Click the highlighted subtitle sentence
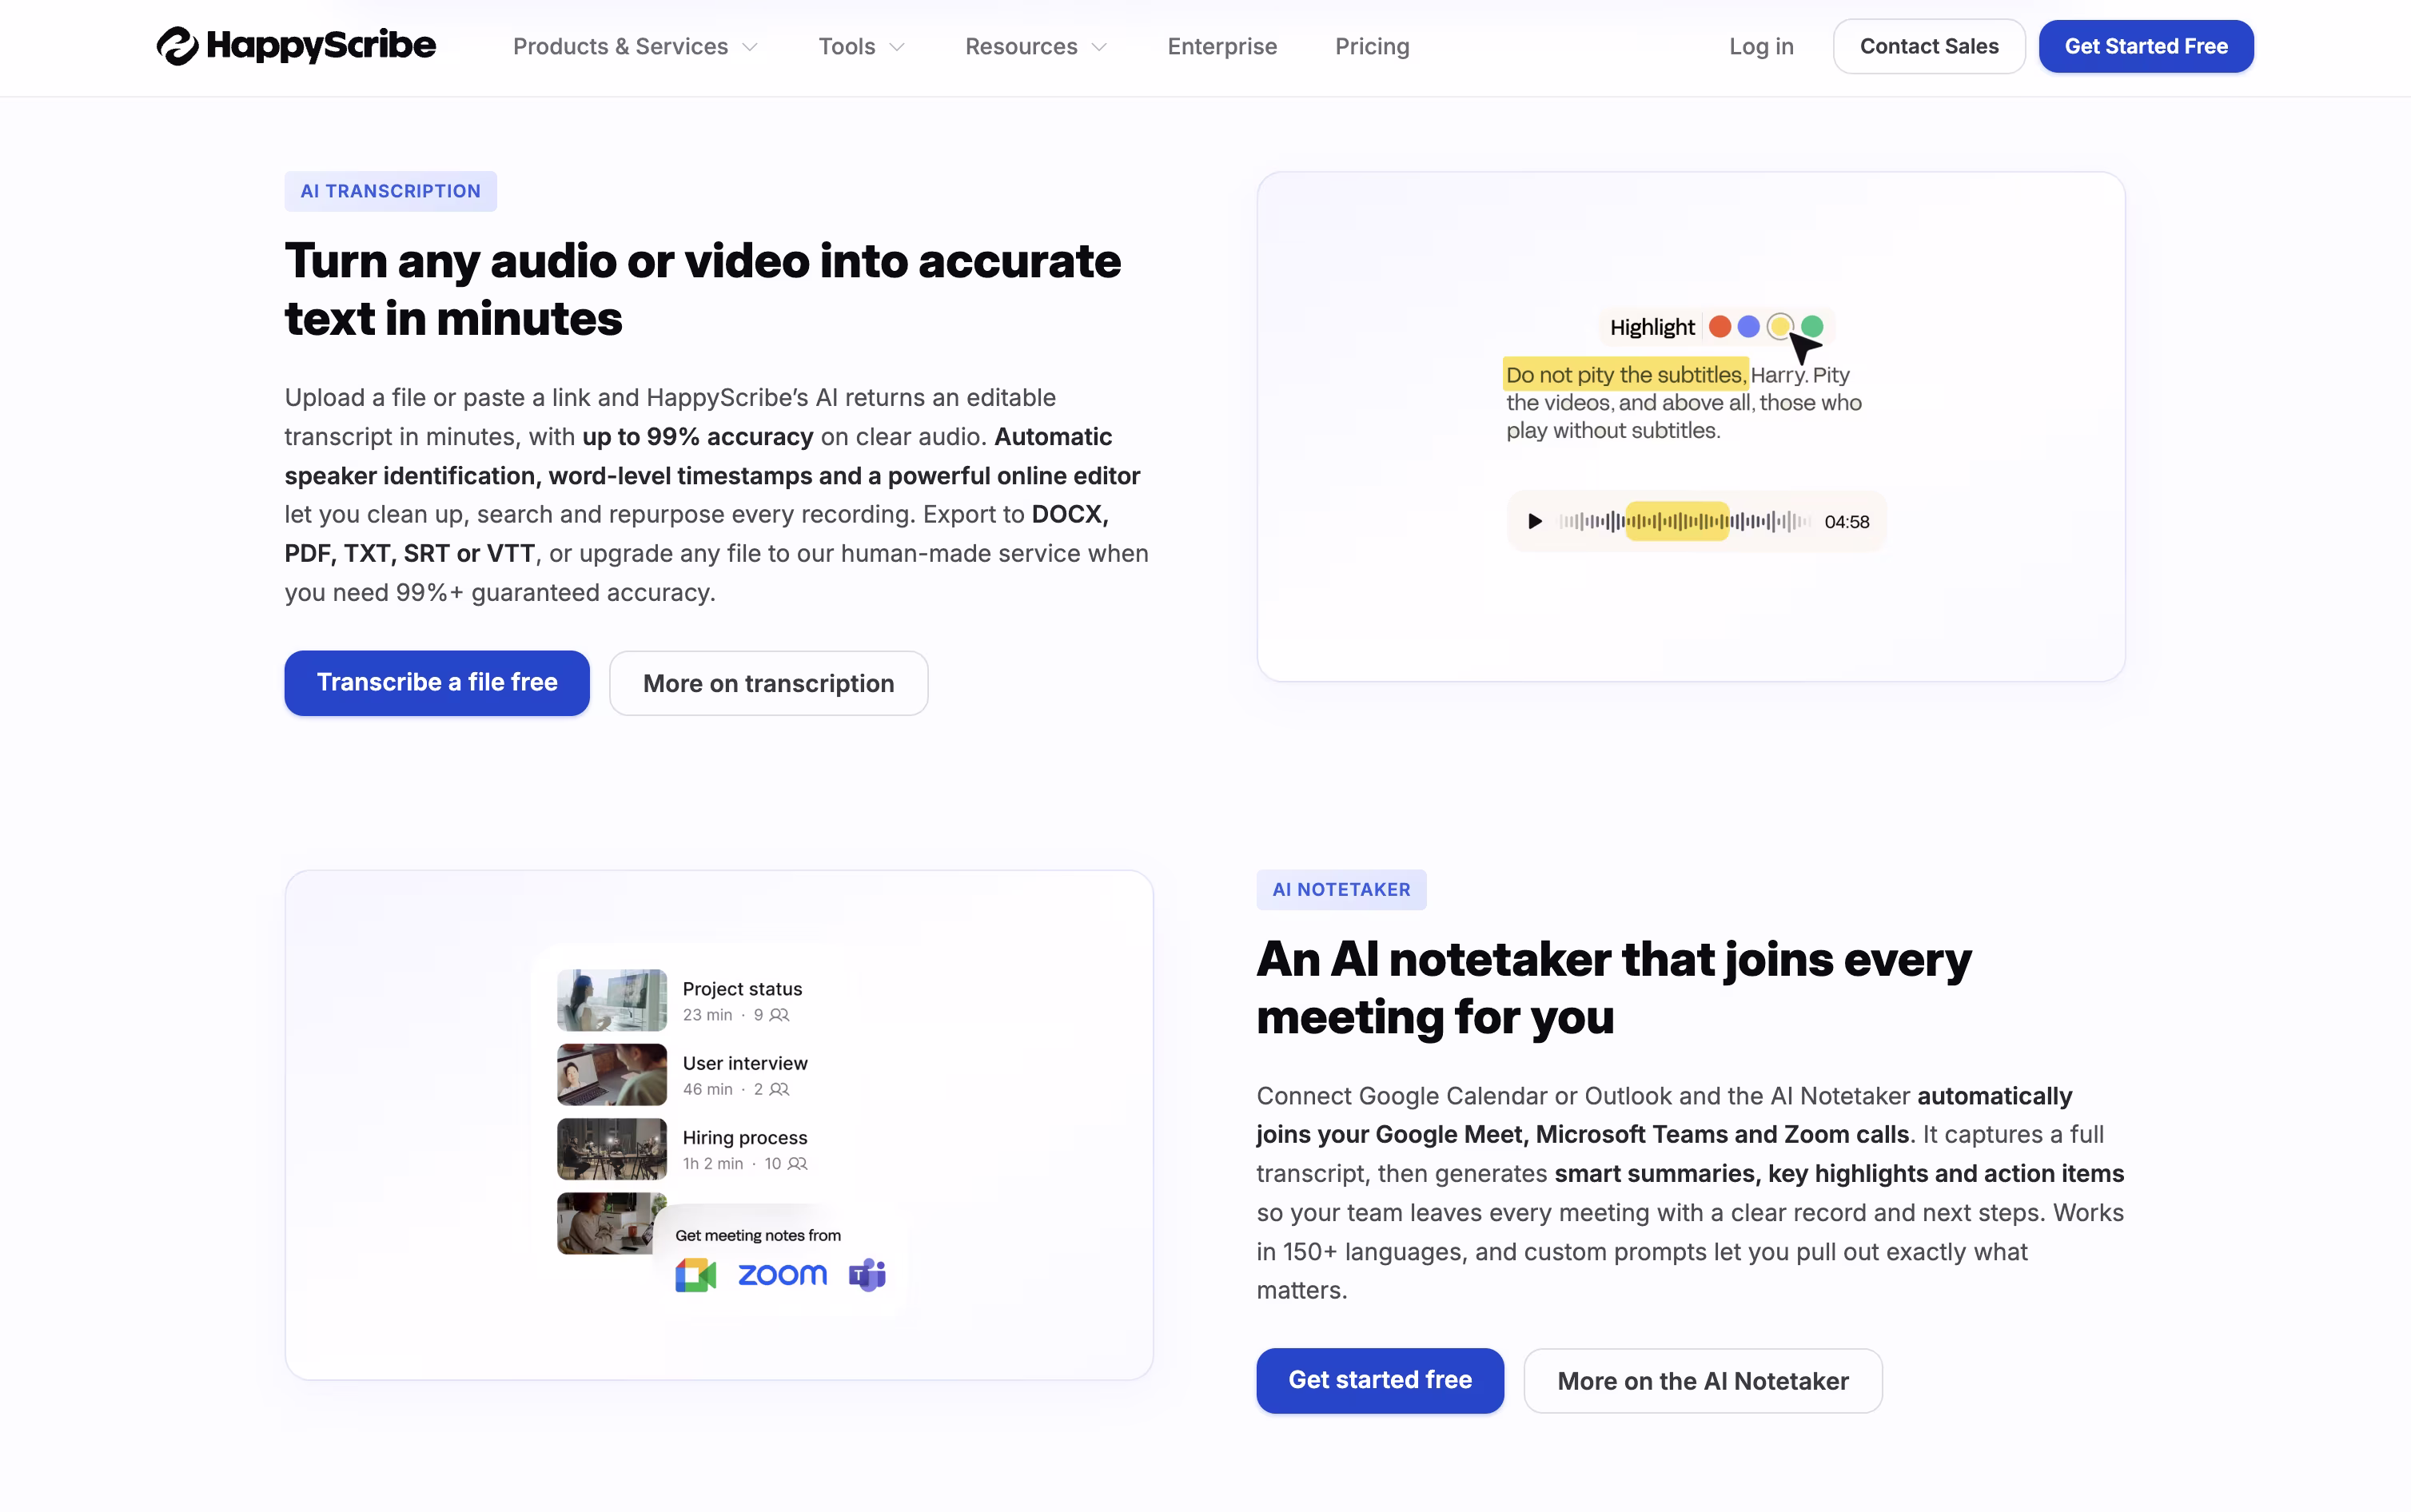Viewport: 2411px width, 1512px height. point(1626,375)
